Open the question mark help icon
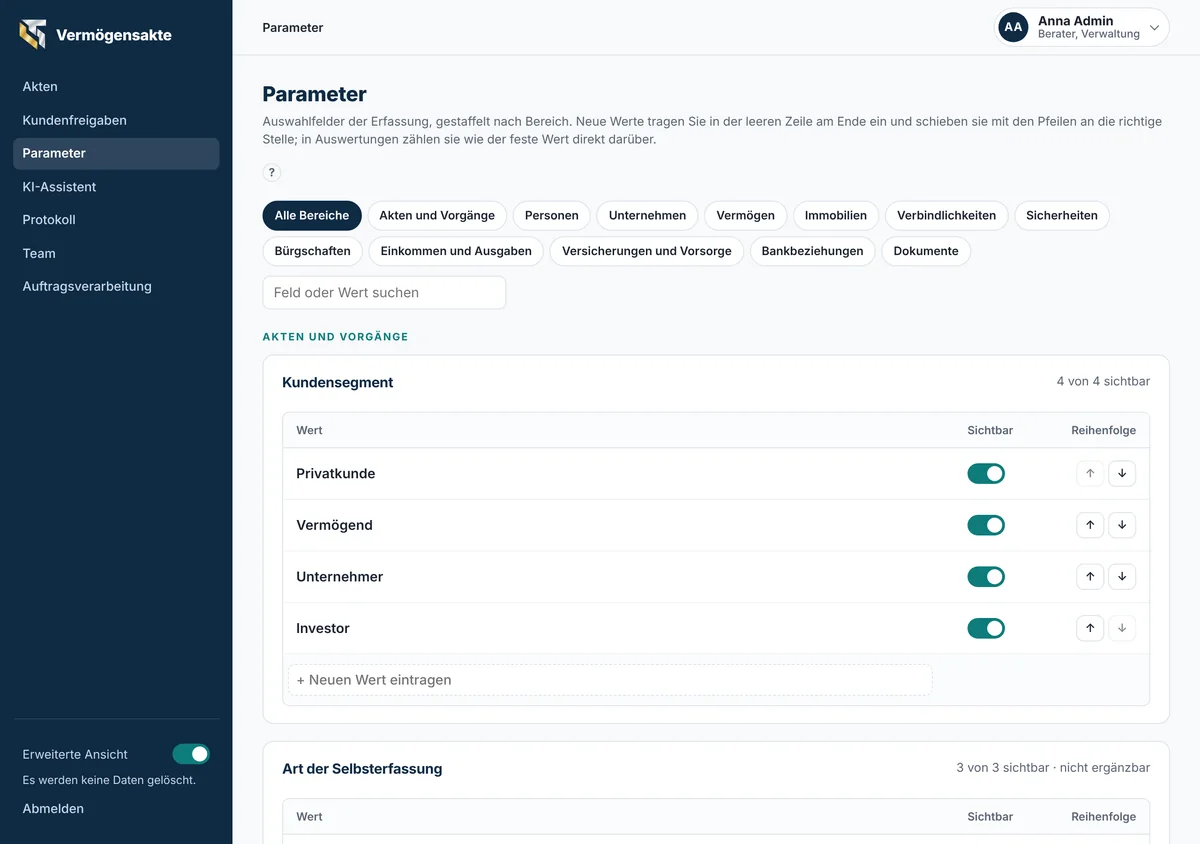Image resolution: width=1200 pixels, height=844 pixels. 272,173
